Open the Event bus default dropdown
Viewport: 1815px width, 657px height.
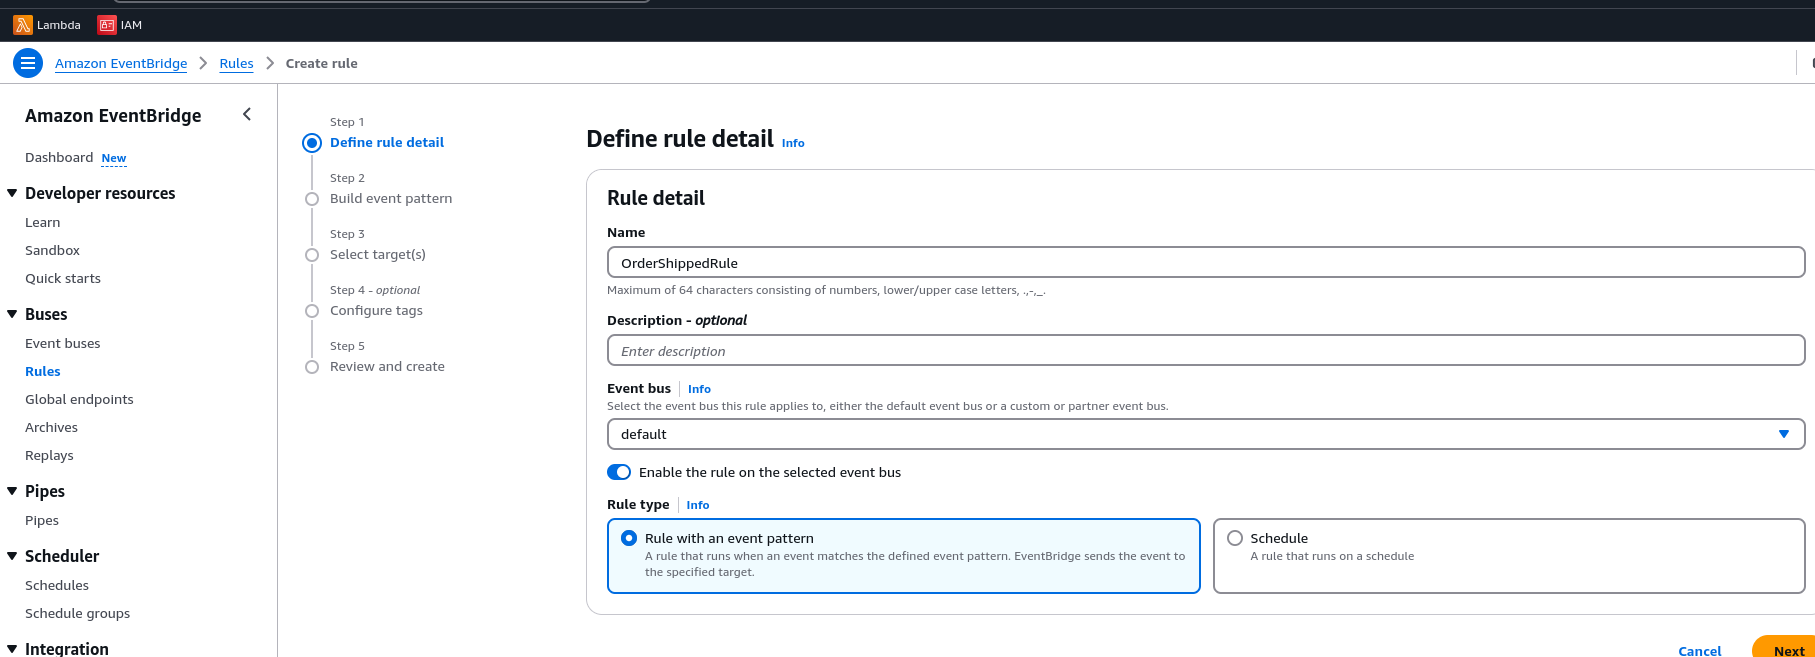tap(1205, 434)
